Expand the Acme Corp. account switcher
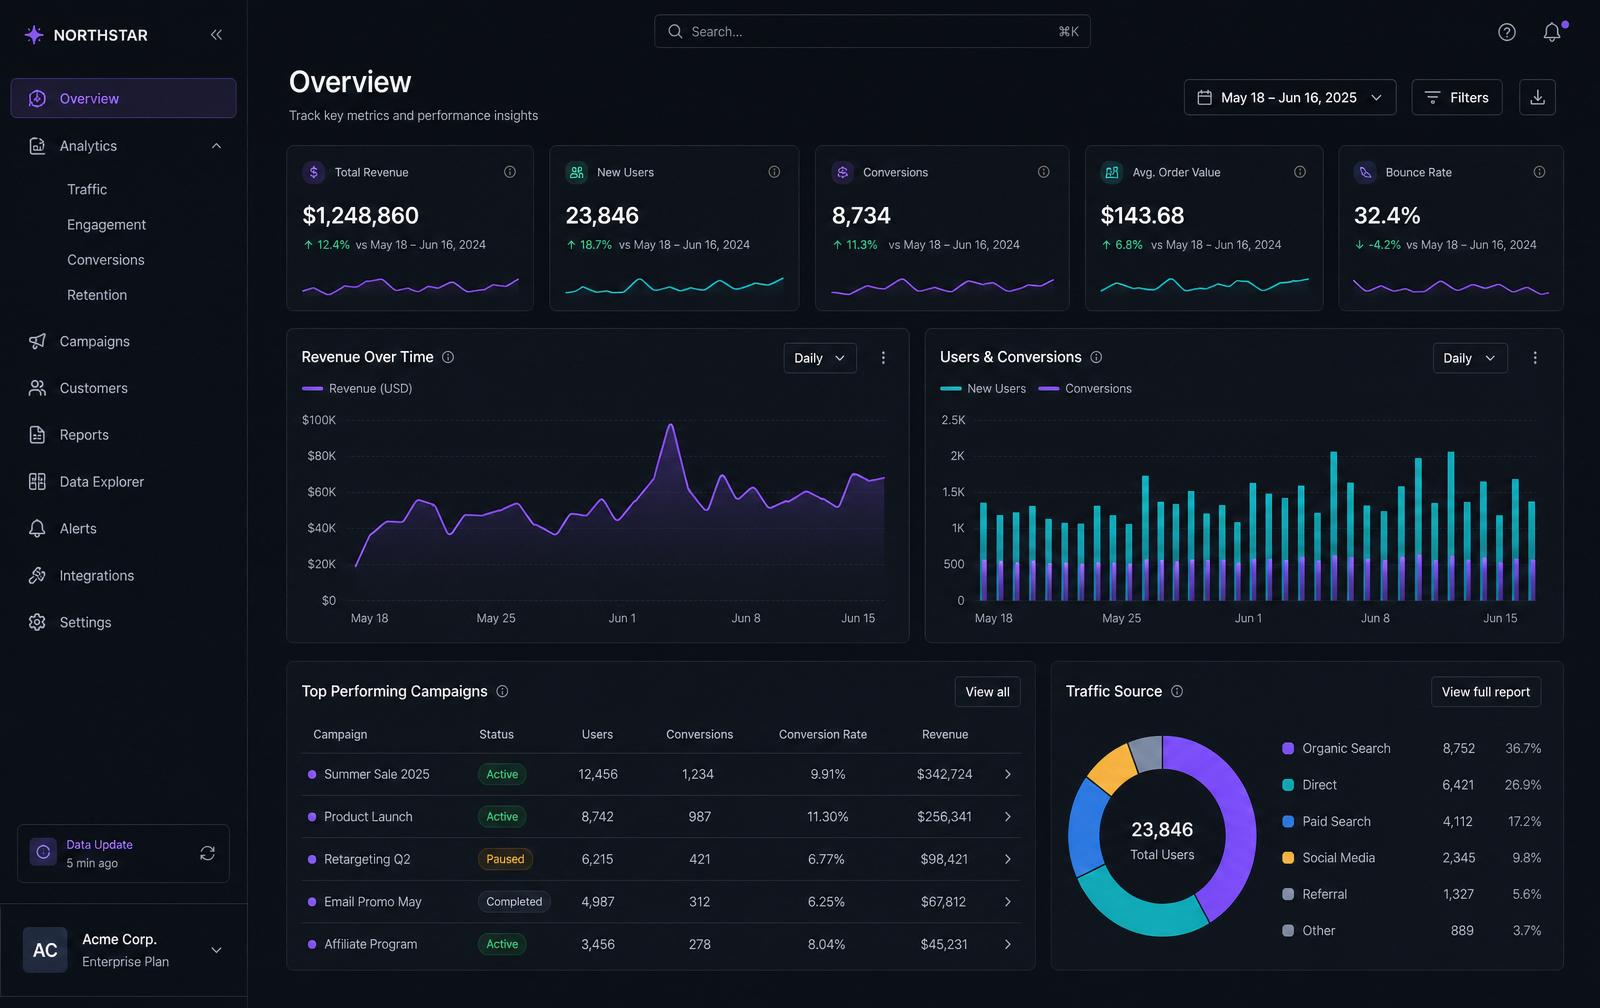Image resolution: width=1600 pixels, height=1008 pixels. click(216, 950)
